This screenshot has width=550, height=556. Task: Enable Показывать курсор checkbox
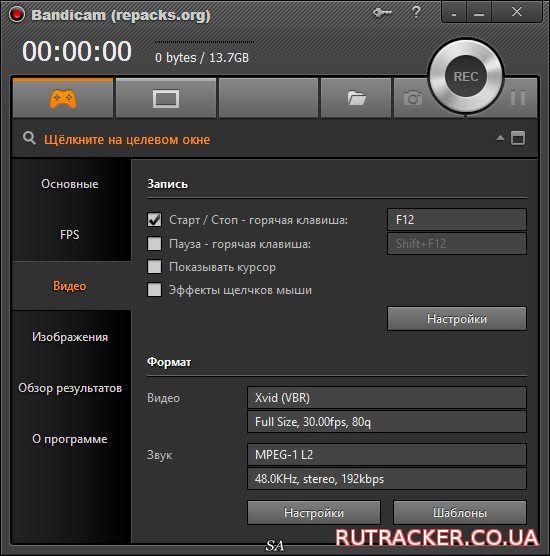click(154, 267)
